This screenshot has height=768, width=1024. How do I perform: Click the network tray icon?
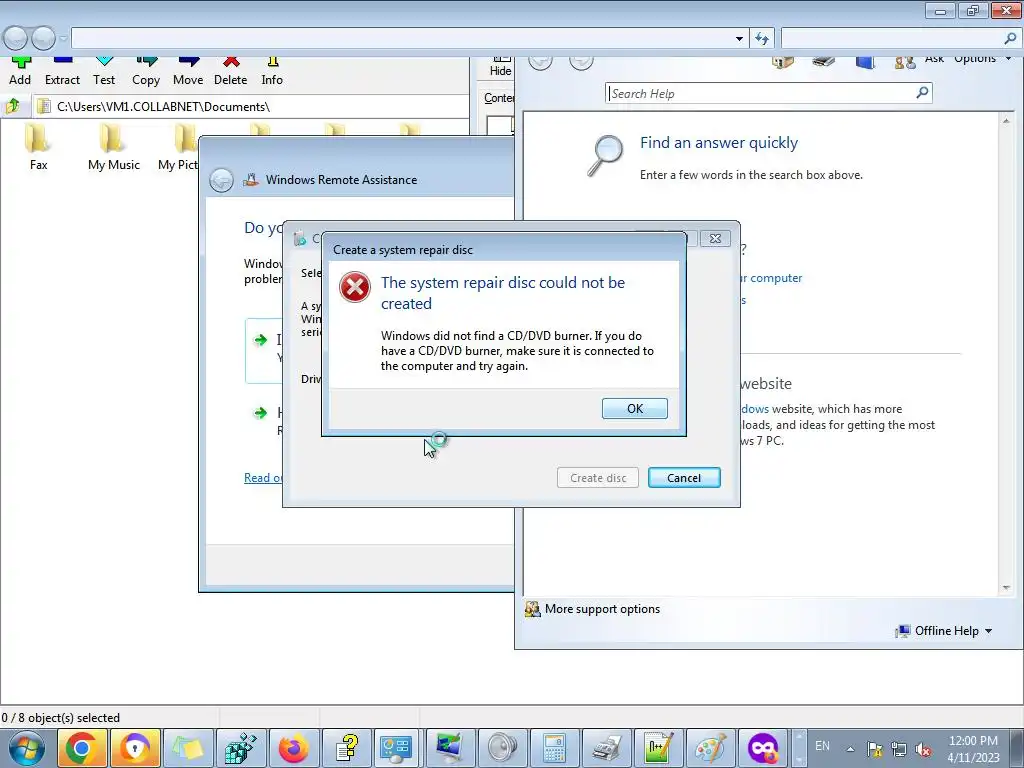tap(899, 749)
